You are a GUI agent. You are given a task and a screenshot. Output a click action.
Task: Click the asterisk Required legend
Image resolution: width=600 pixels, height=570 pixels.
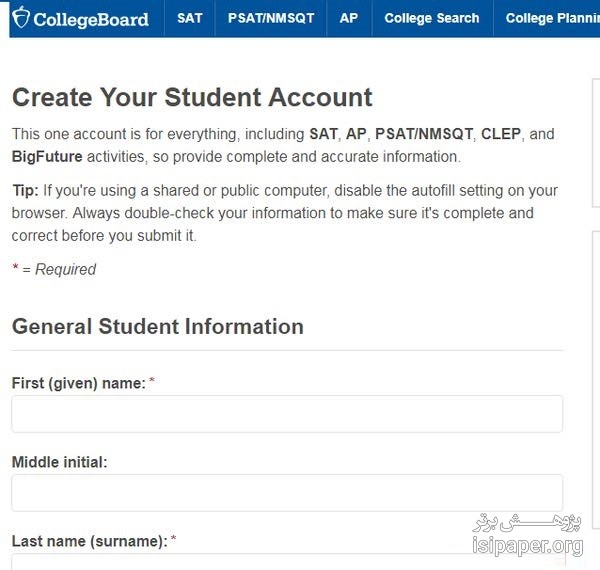[54, 269]
